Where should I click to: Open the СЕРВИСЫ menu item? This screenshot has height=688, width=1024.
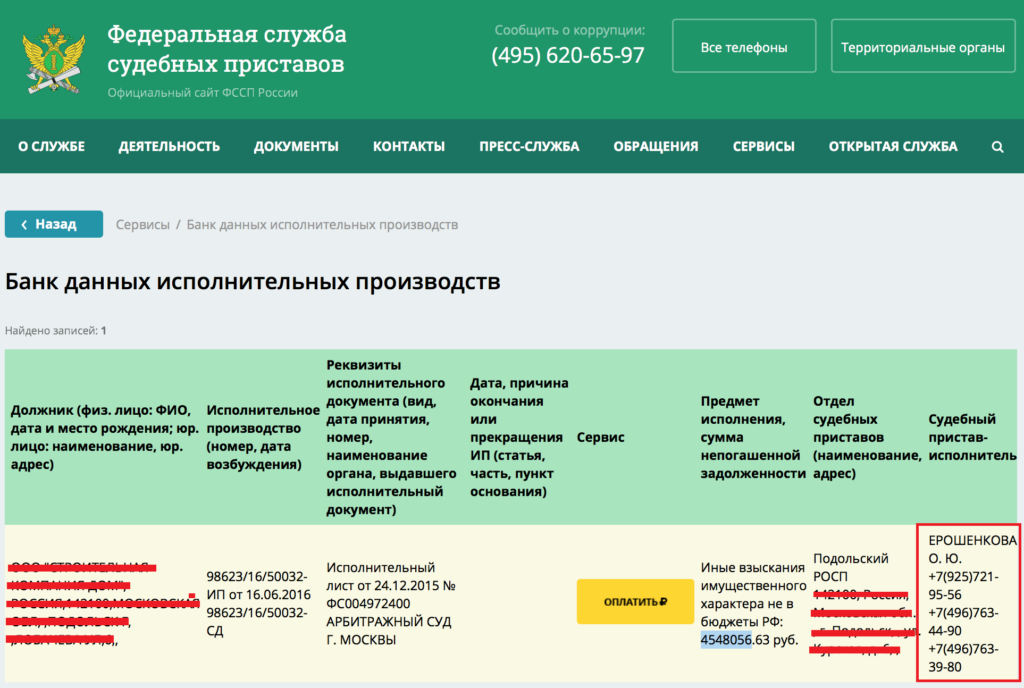pos(763,146)
